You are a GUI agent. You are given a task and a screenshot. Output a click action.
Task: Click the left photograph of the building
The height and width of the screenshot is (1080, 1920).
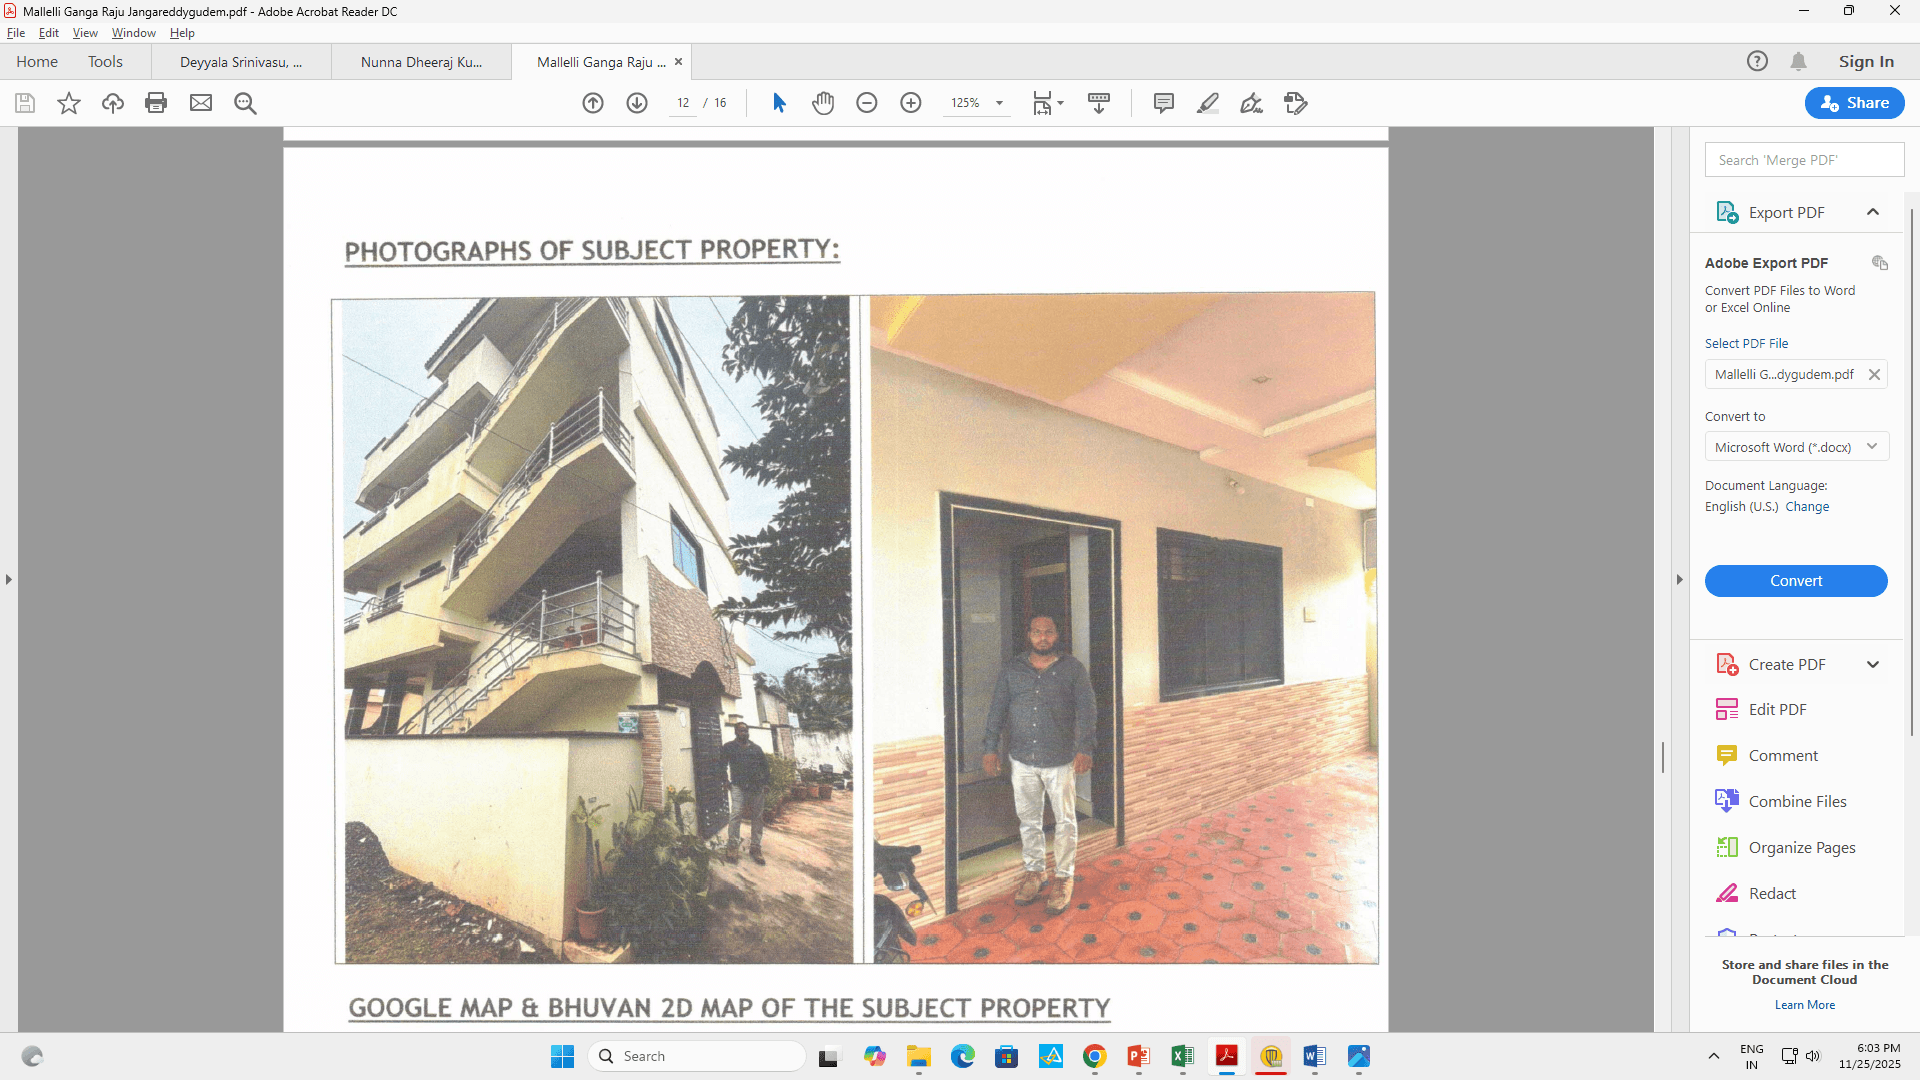597,630
